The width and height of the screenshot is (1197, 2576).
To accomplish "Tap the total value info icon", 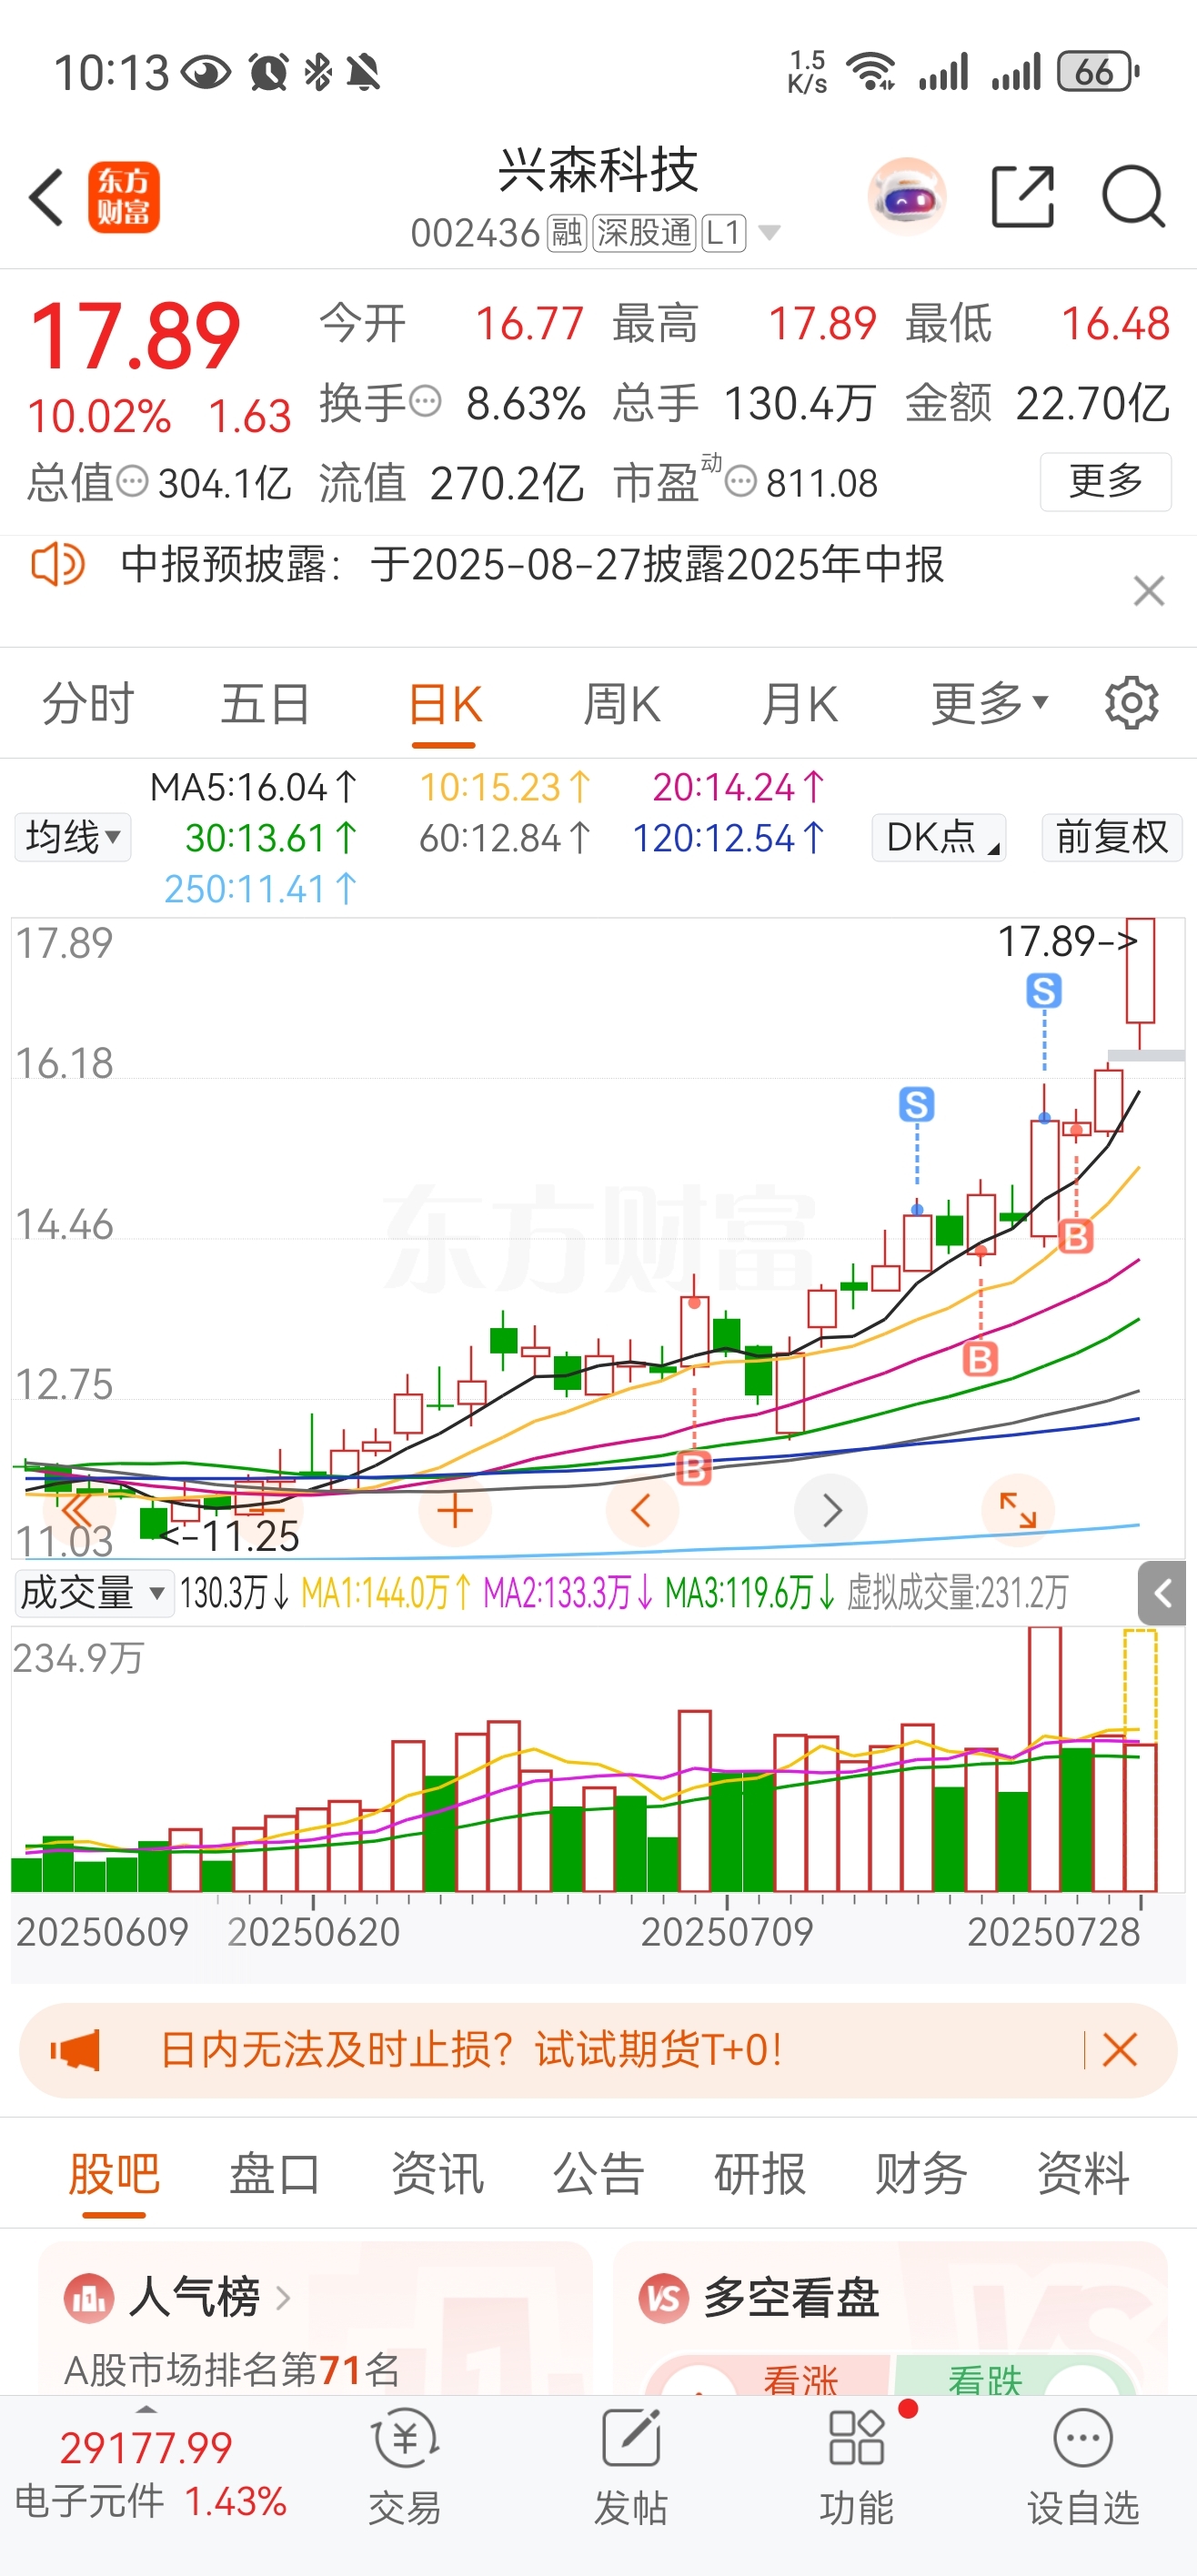I will click(x=133, y=482).
